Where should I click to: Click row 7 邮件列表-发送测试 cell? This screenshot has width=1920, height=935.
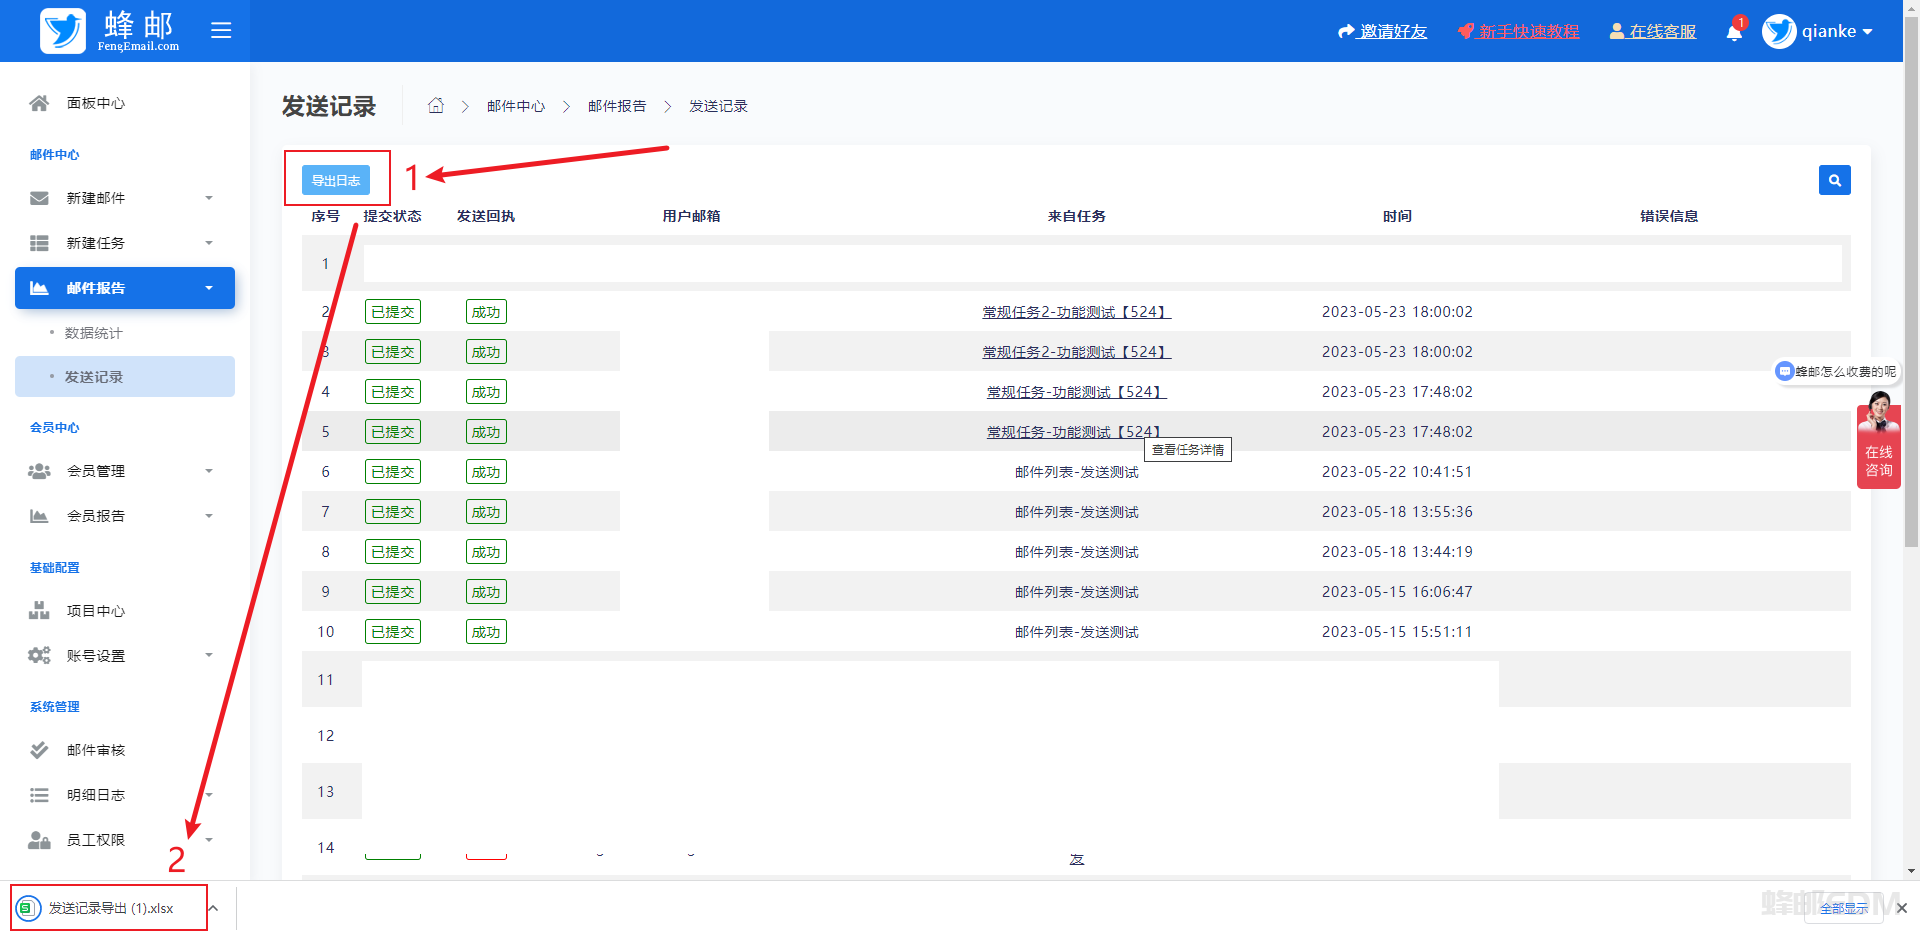pyautogui.click(x=1076, y=512)
